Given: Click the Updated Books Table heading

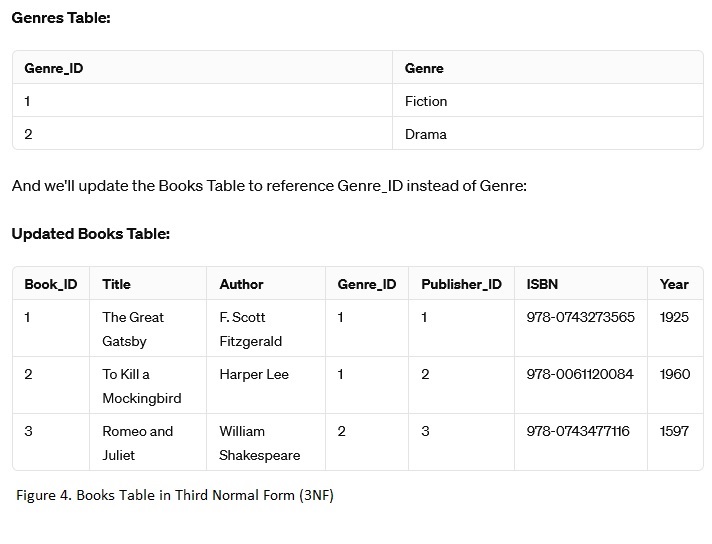Looking at the screenshot, I should point(91,234).
